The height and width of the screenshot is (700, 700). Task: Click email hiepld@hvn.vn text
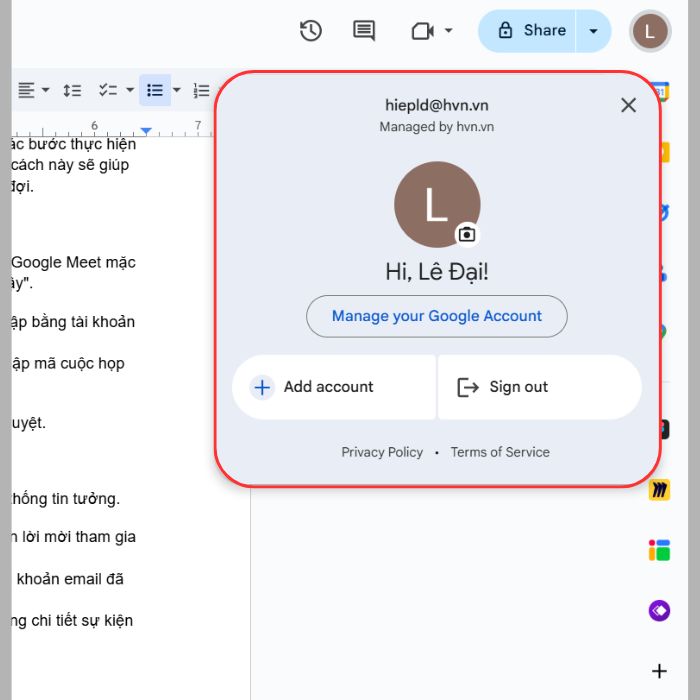point(437,105)
